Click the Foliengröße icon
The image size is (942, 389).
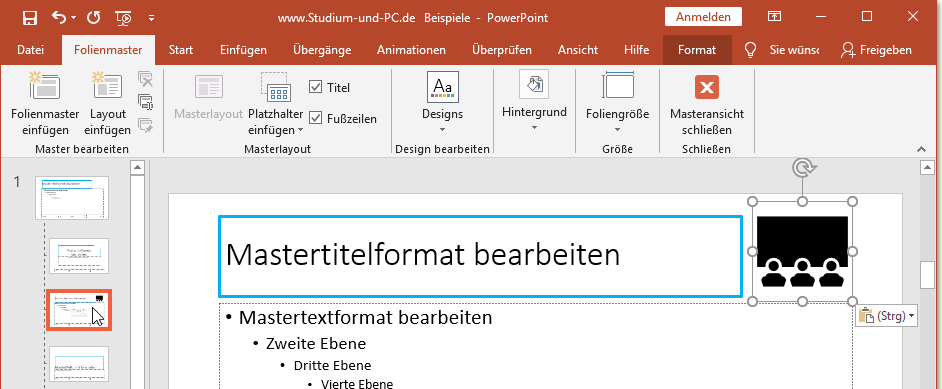pos(618,85)
